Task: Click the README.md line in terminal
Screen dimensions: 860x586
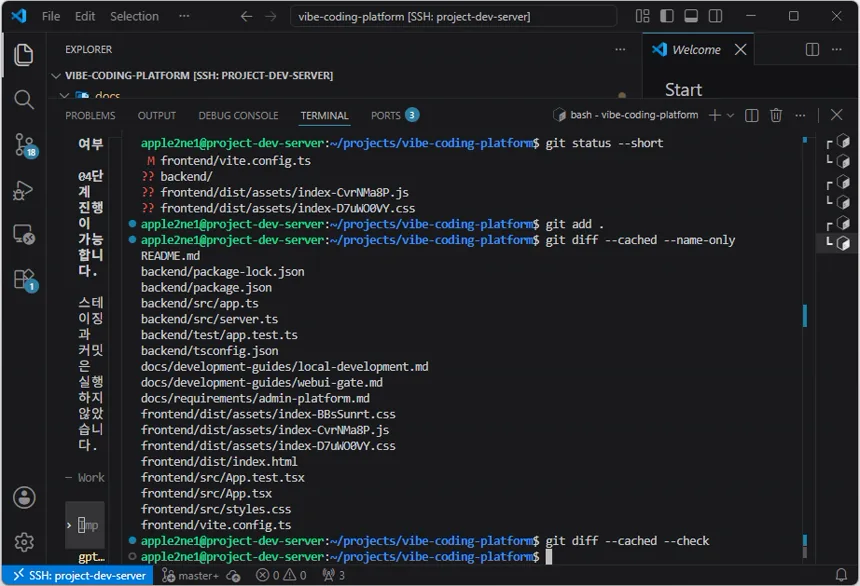Action: 171,256
